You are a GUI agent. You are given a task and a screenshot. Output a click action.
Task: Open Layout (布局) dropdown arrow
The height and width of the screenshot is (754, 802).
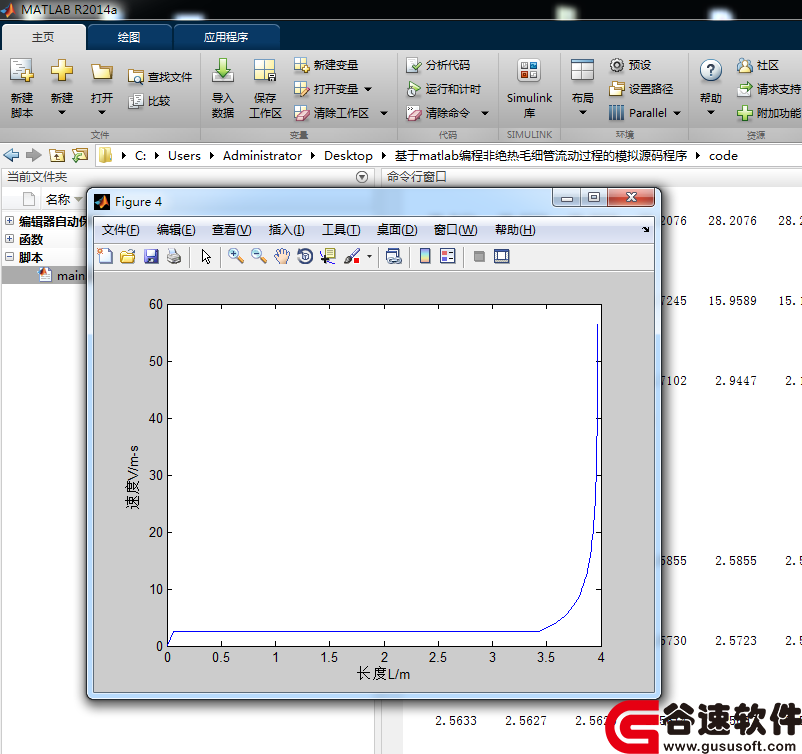[x=582, y=112]
